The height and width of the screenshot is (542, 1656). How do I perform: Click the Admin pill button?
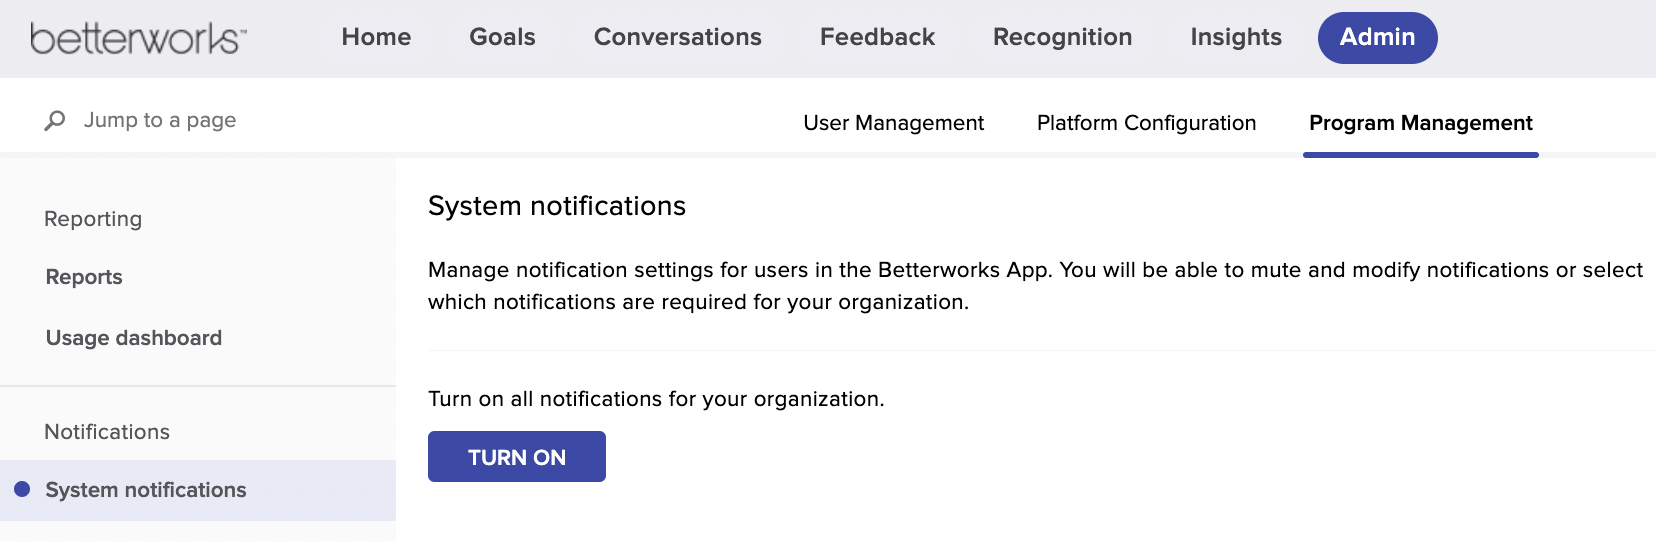coord(1377,38)
